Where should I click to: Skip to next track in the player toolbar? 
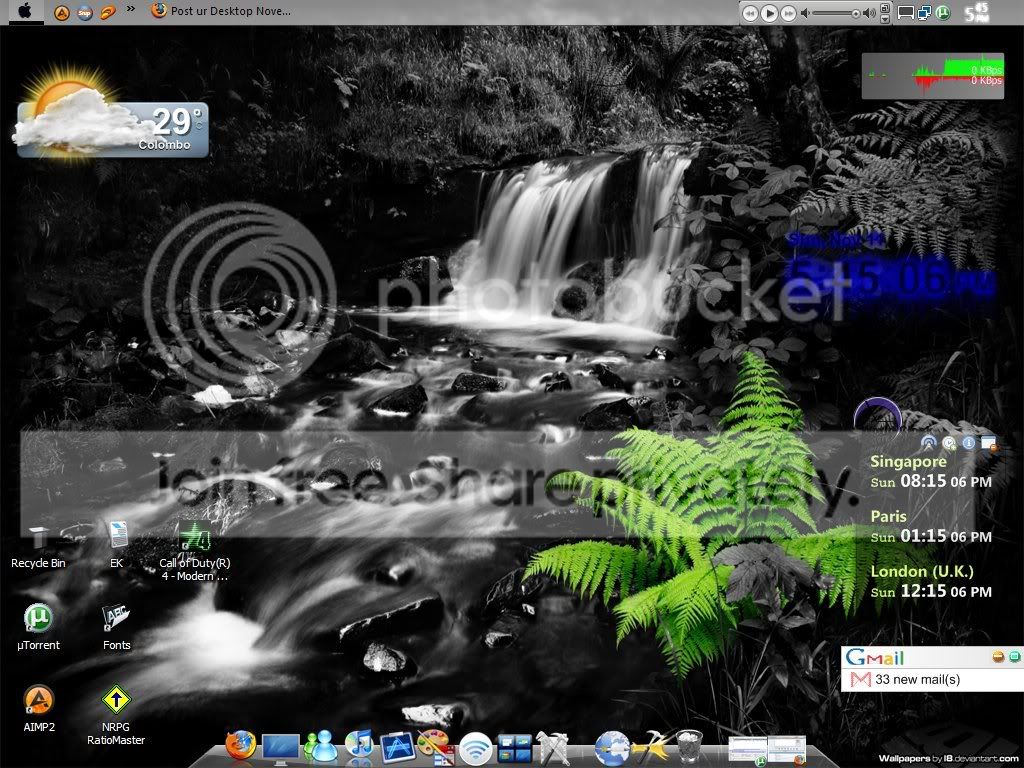[x=789, y=13]
